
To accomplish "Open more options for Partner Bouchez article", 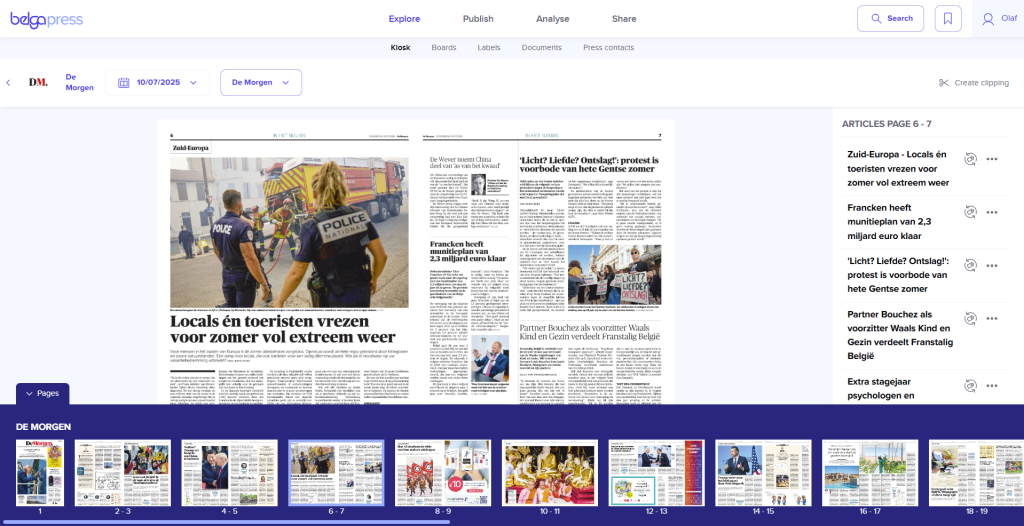I will [x=992, y=319].
